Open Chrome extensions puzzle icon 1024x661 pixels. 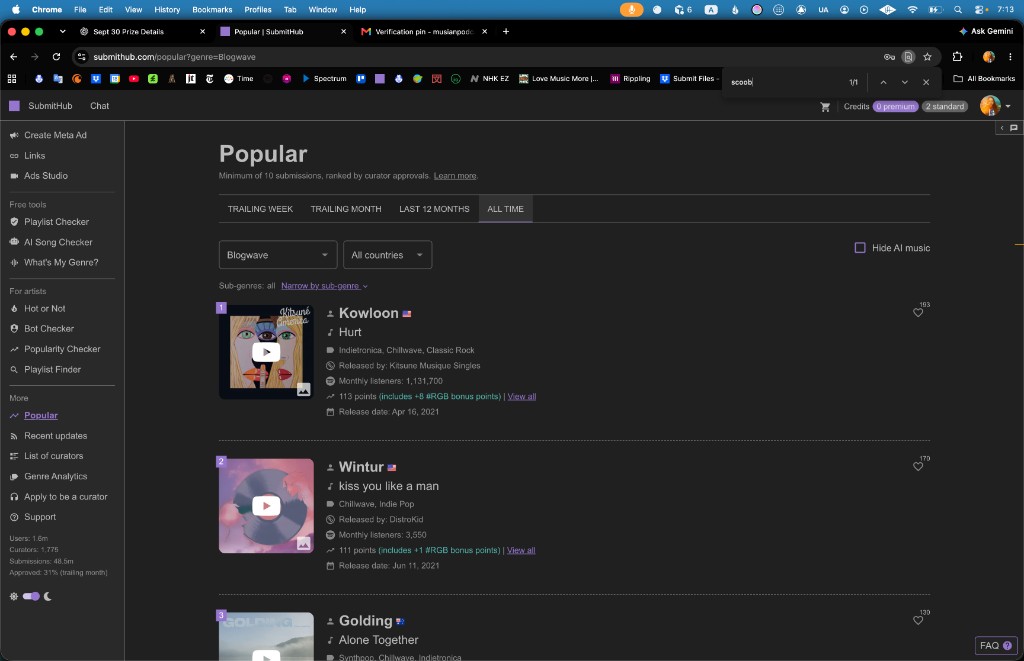[x=957, y=57]
